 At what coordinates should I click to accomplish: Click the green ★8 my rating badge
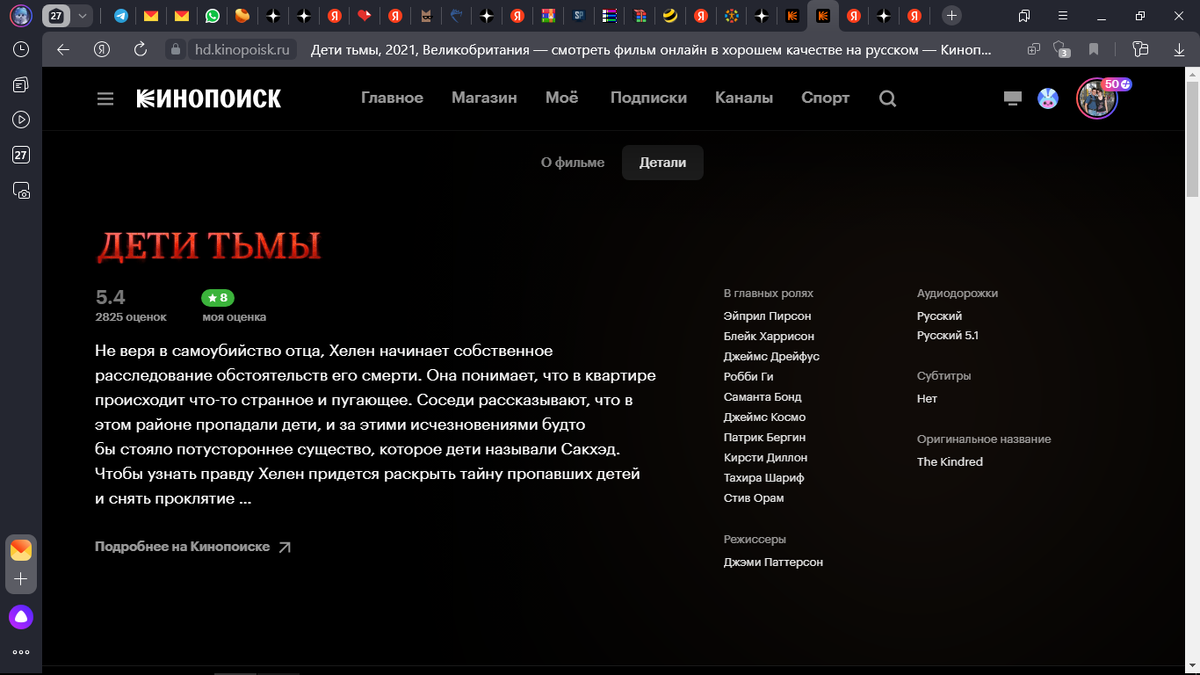pos(218,298)
